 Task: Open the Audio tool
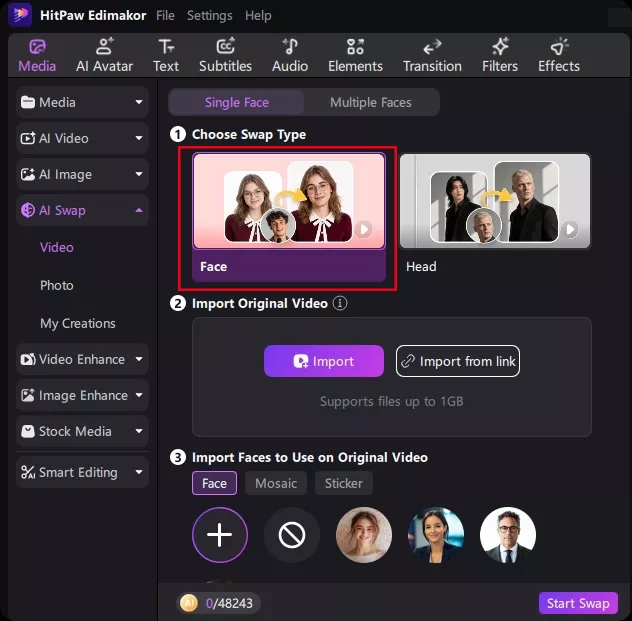coord(290,56)
